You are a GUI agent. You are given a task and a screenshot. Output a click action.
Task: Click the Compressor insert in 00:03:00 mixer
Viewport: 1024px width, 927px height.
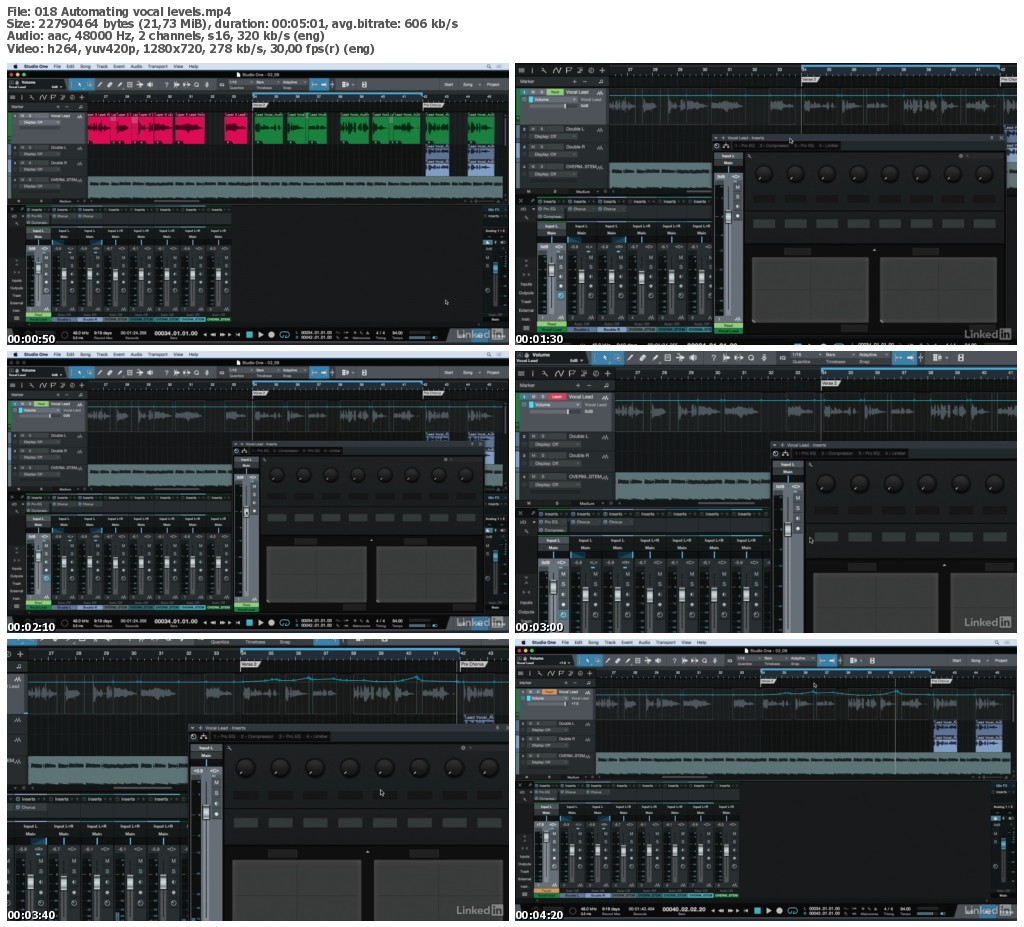click(554, 530)
